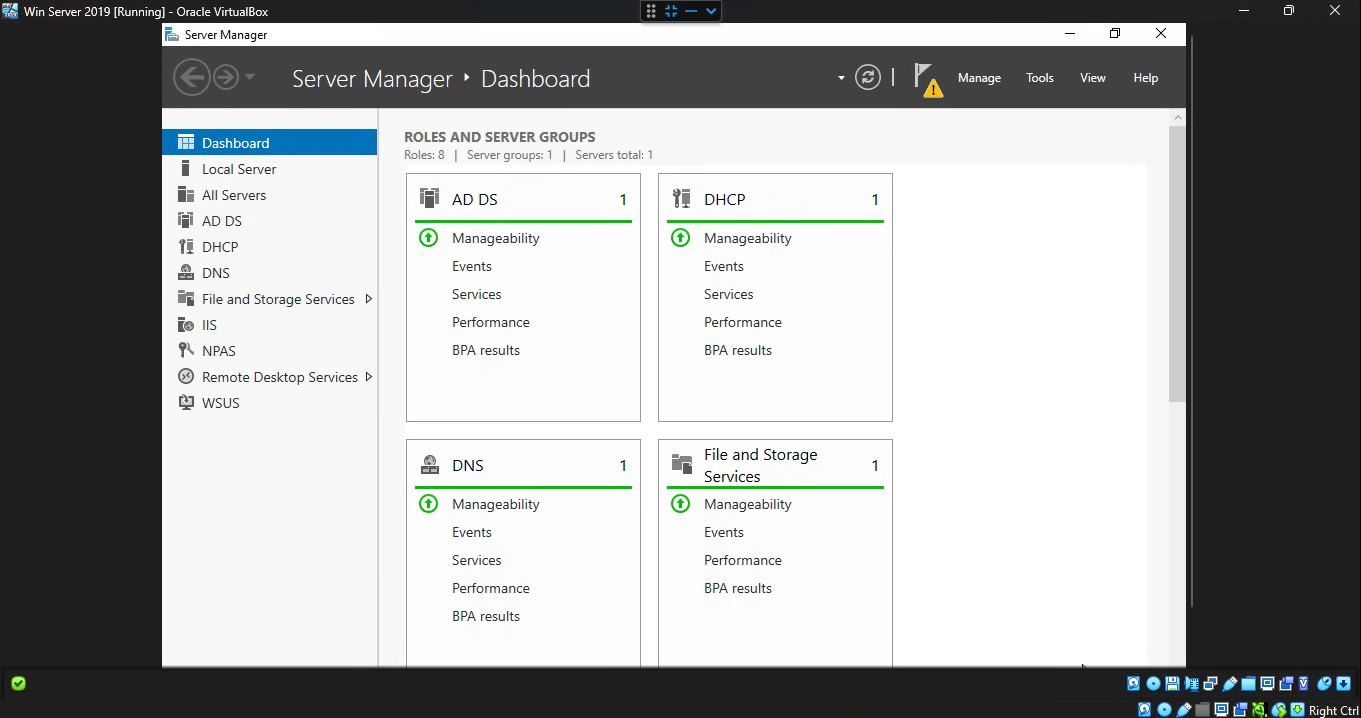Minimize VM using the mini toolbar dash icon
This screenshot has width=1361, height=718.
[691, 11]
